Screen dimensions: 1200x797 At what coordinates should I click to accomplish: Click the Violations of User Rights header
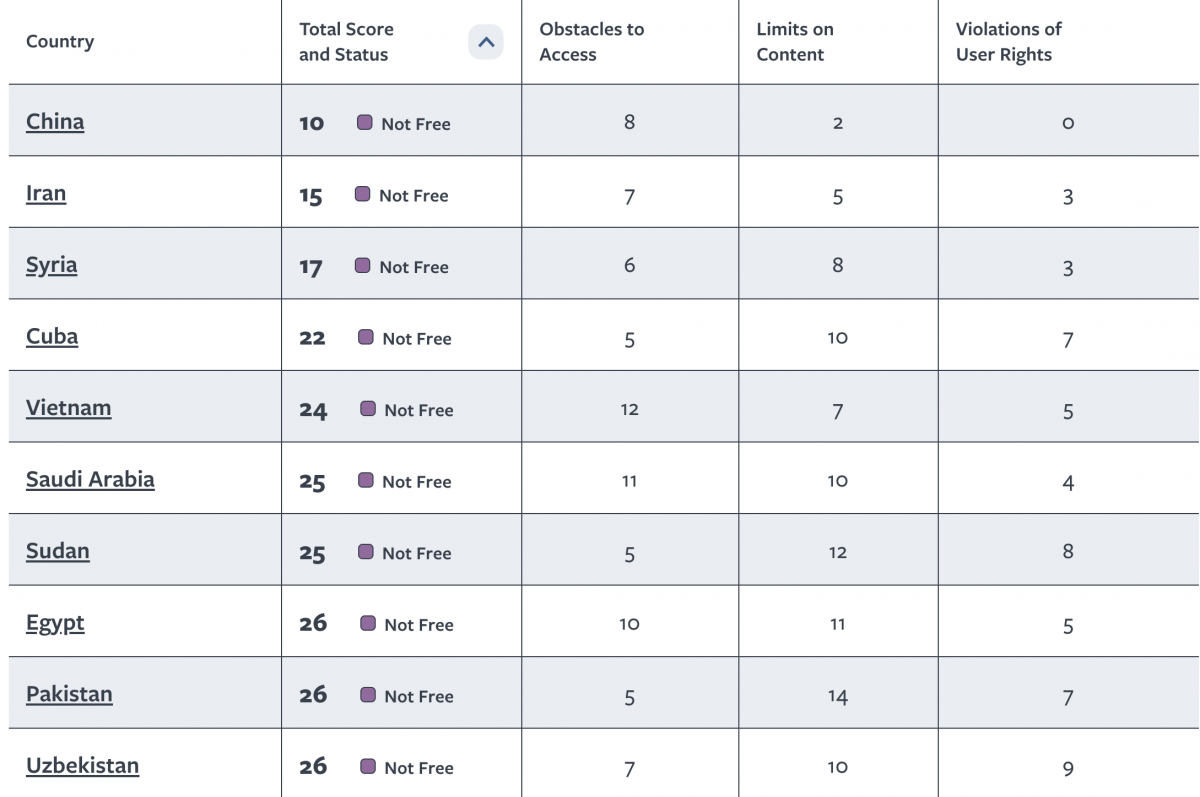1008,42
